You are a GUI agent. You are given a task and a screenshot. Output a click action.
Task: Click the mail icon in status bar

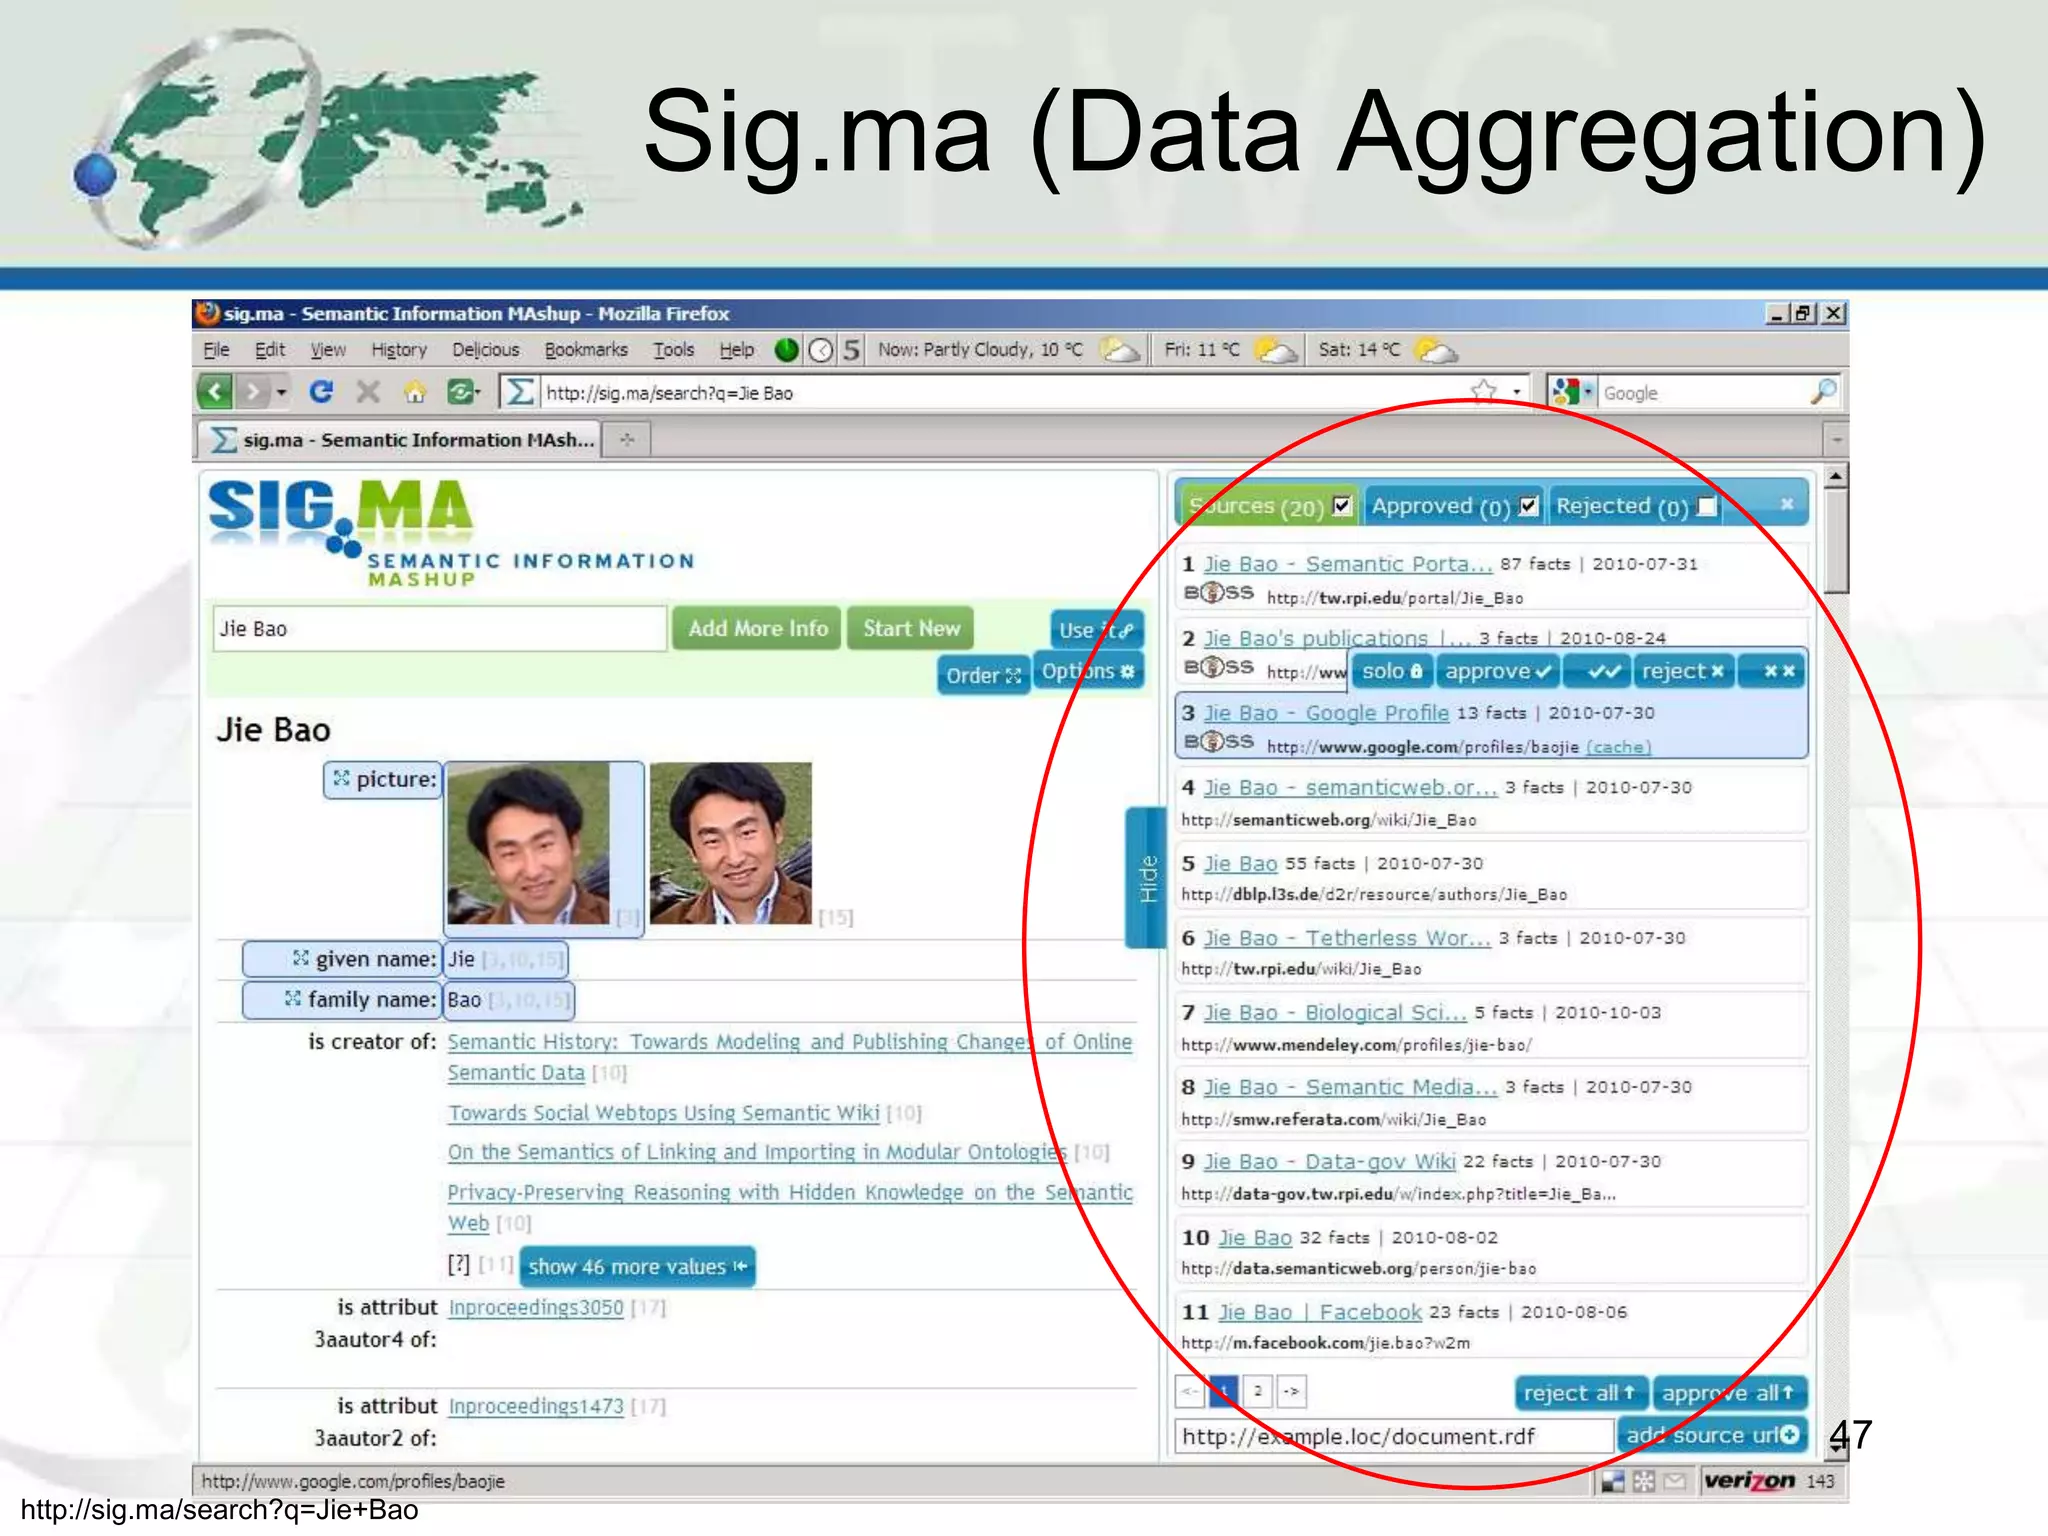pyautogui.click(x=1675, y=1481)
